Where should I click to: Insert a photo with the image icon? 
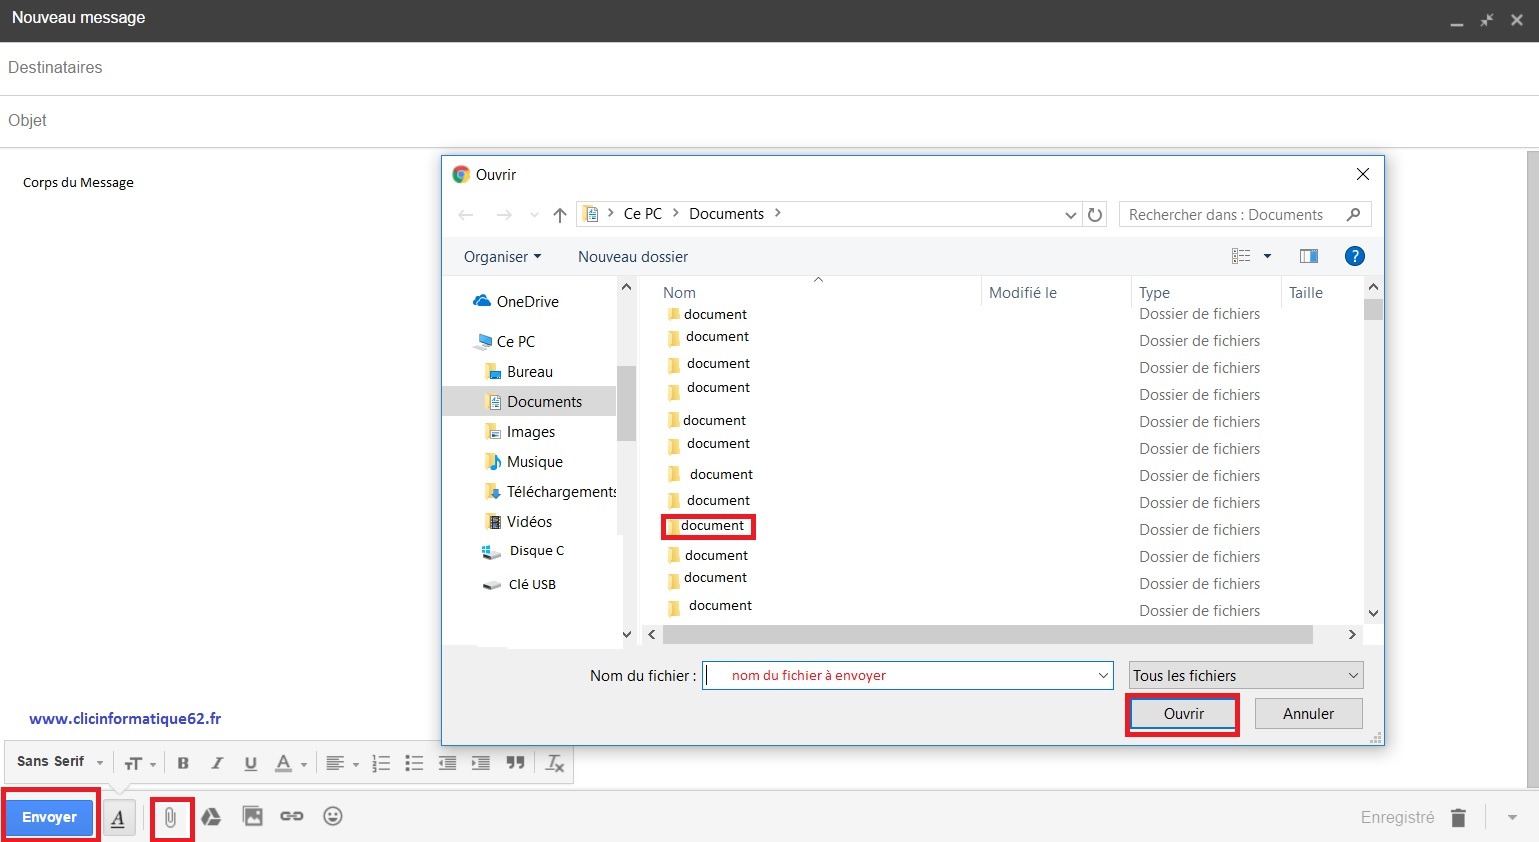click(253, 817)
